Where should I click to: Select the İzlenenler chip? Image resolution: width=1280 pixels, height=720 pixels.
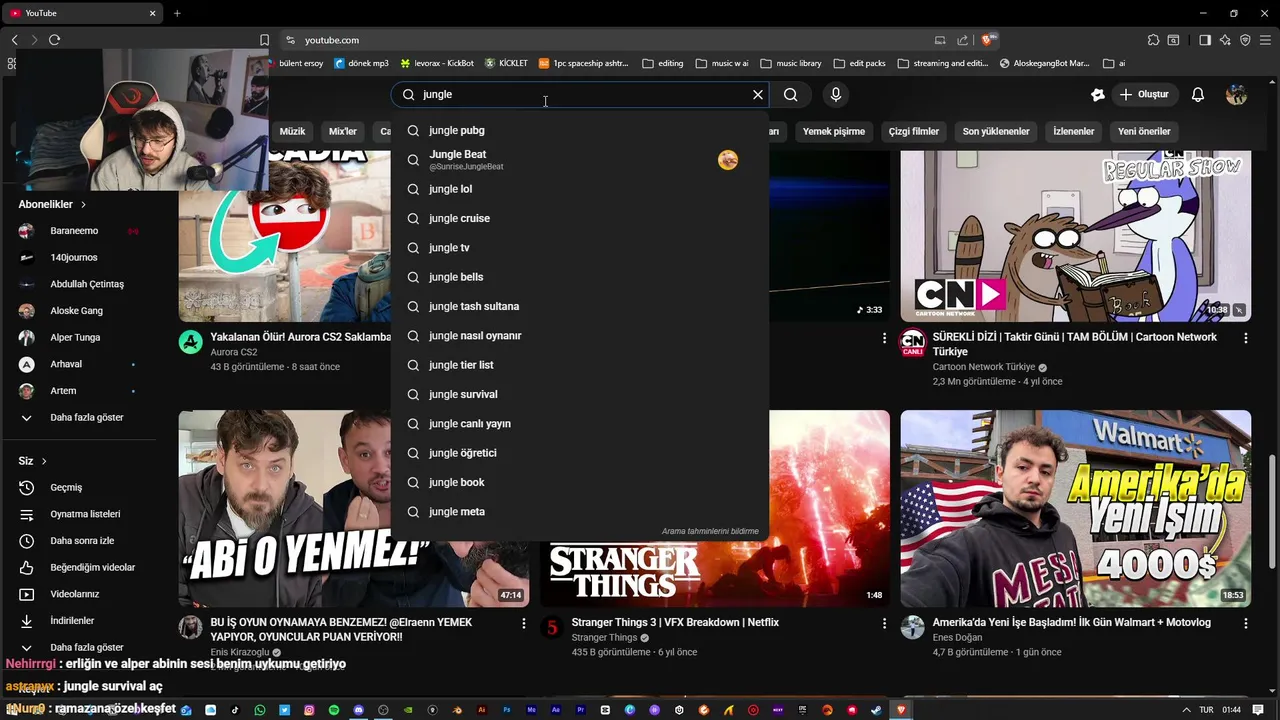pos(1074,131)
